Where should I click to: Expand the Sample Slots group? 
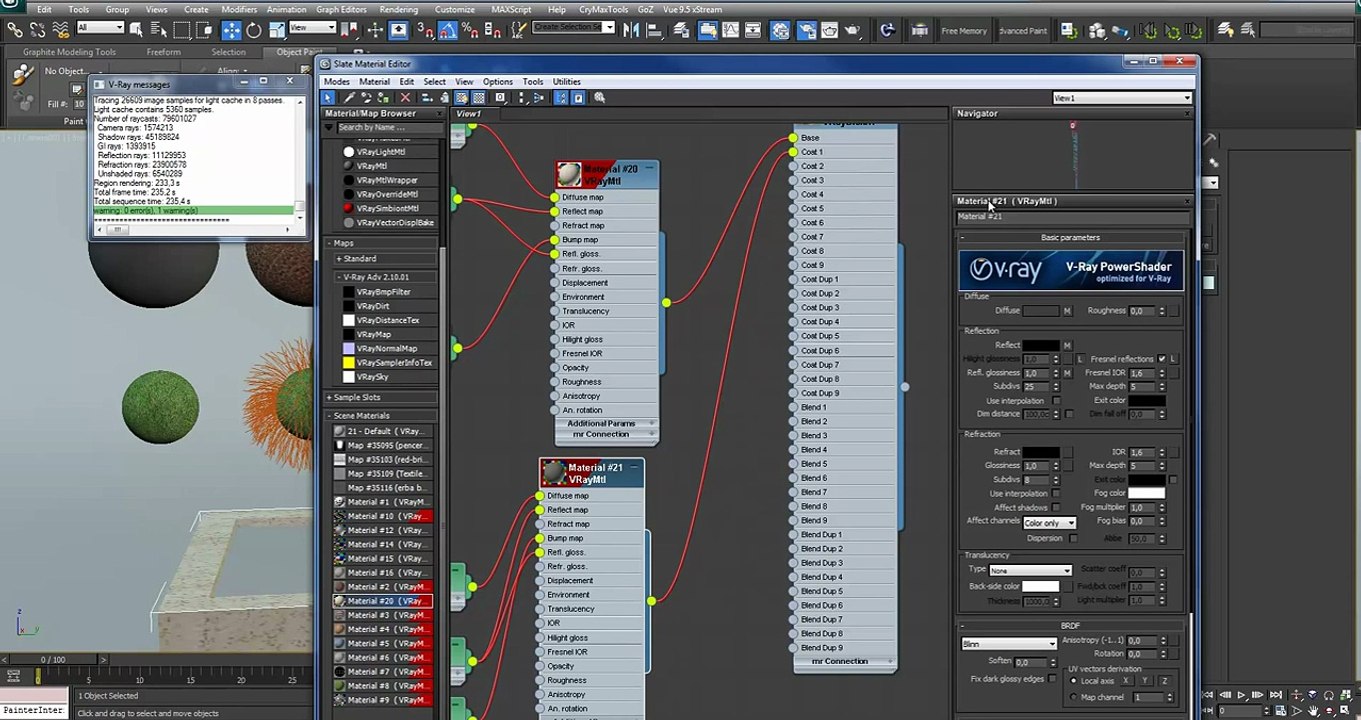[x=329, y=398]
